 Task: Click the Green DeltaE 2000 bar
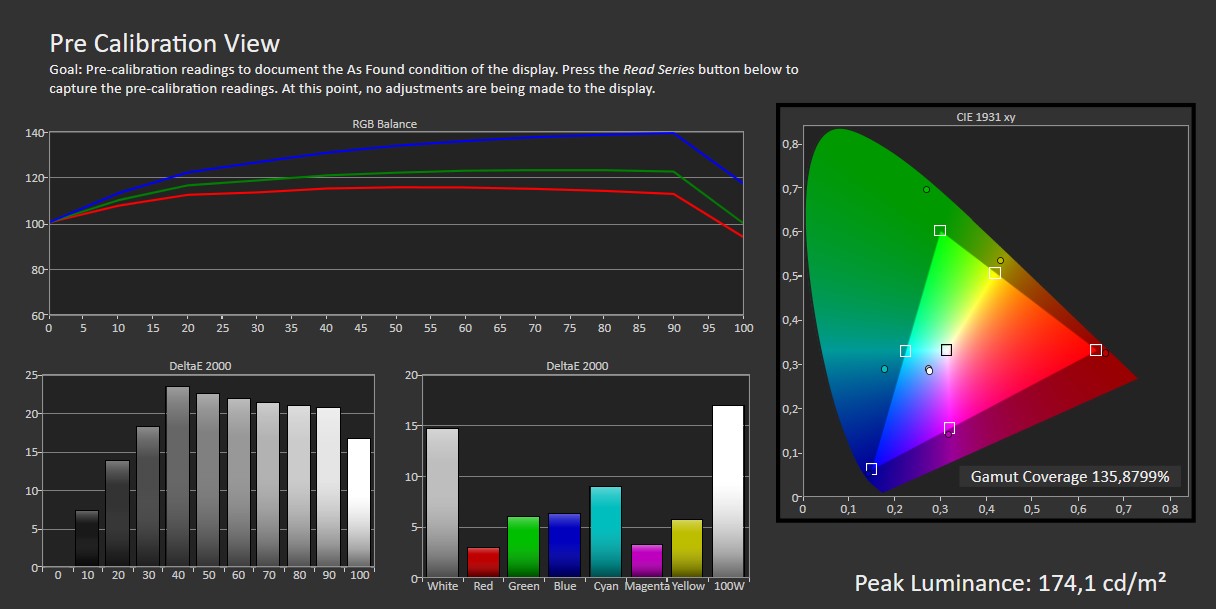point(523,547)
